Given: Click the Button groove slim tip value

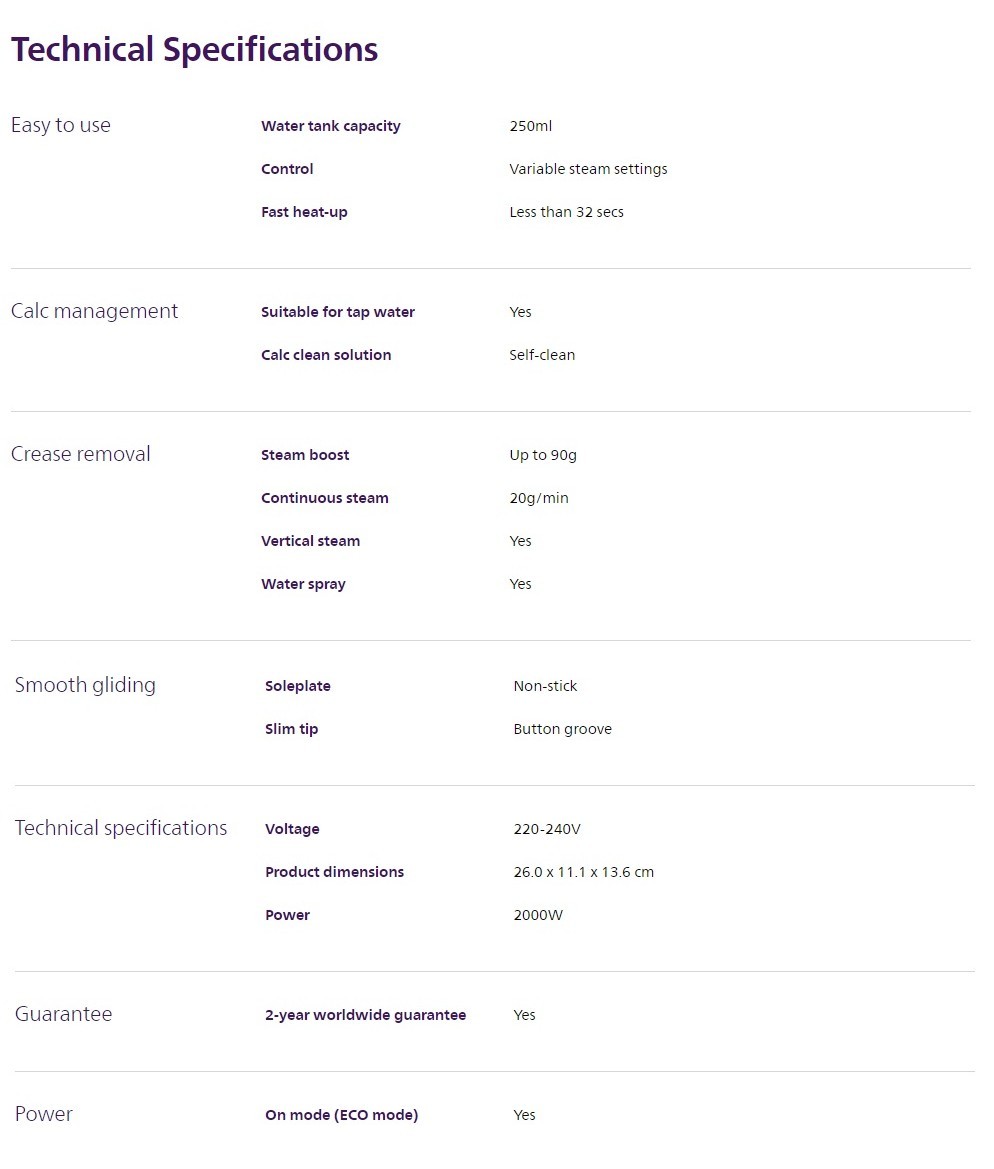Looking at the screenshot, I should [x=562, y=729].
